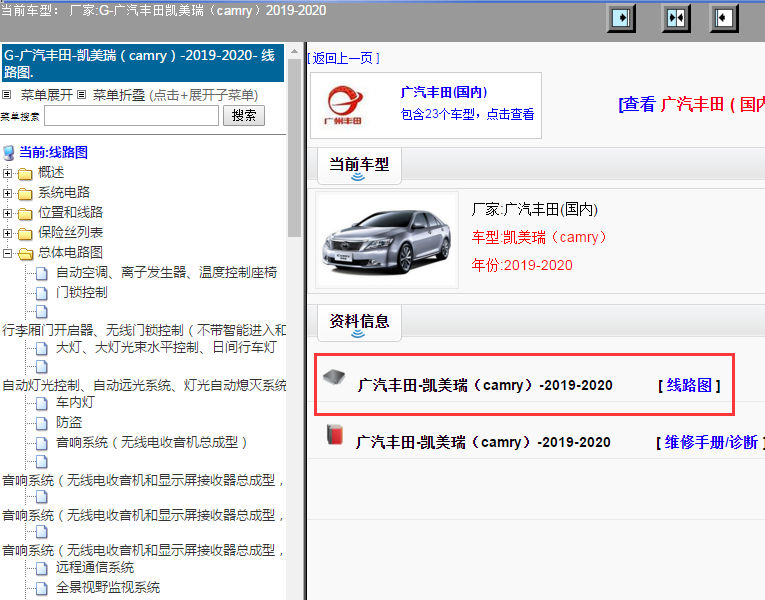The height and width of the screenshot is (600, 765).
Task: Click the 厂家:广汽丰田(国内) text
Action: pyautogui.click(x=534, y=210)
